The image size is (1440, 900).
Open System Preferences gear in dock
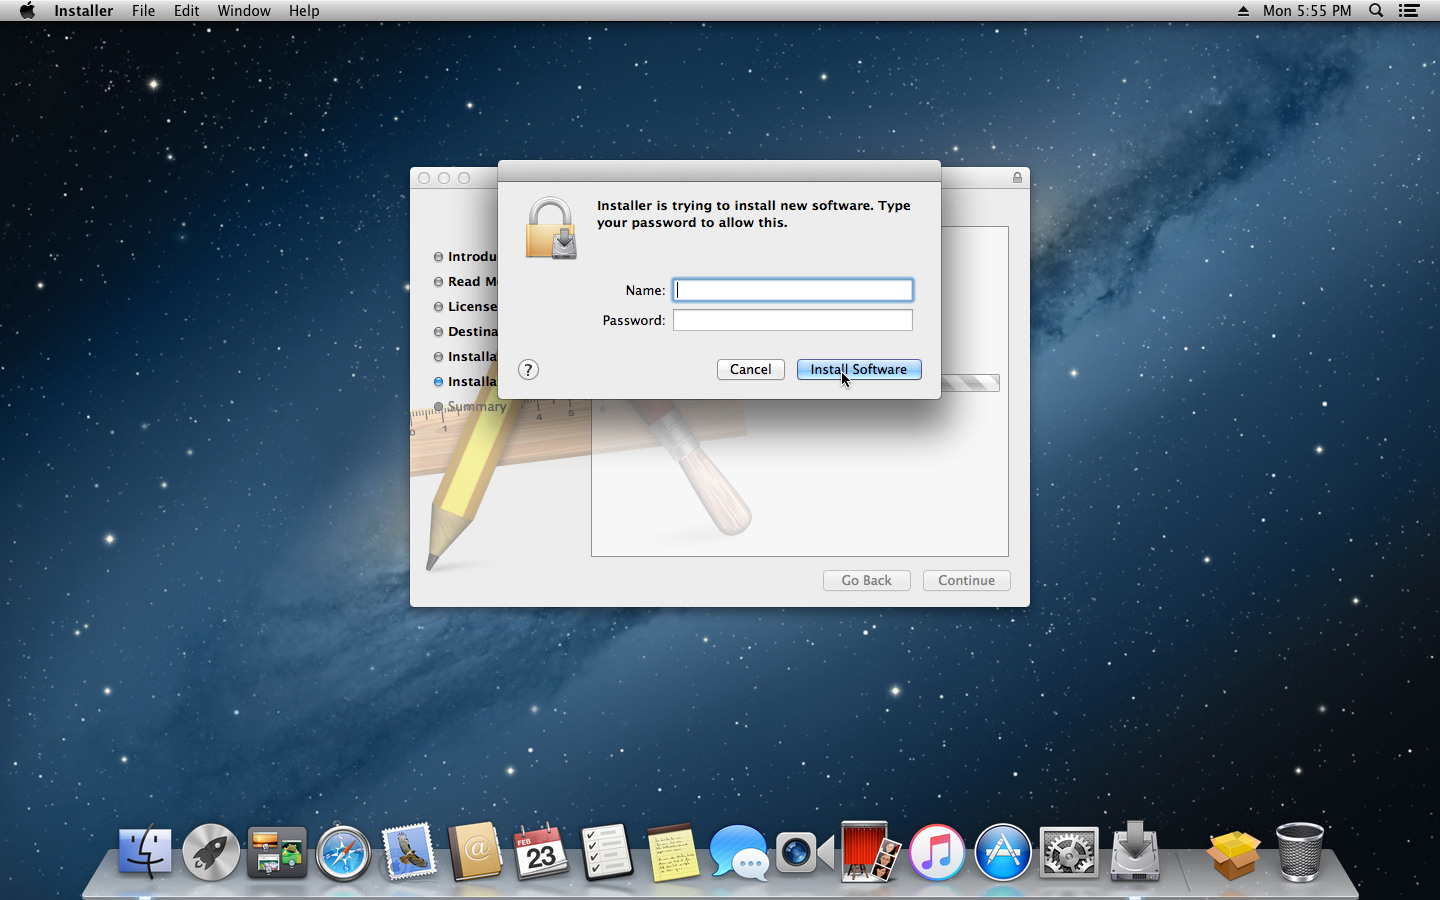pos(1068,854)
